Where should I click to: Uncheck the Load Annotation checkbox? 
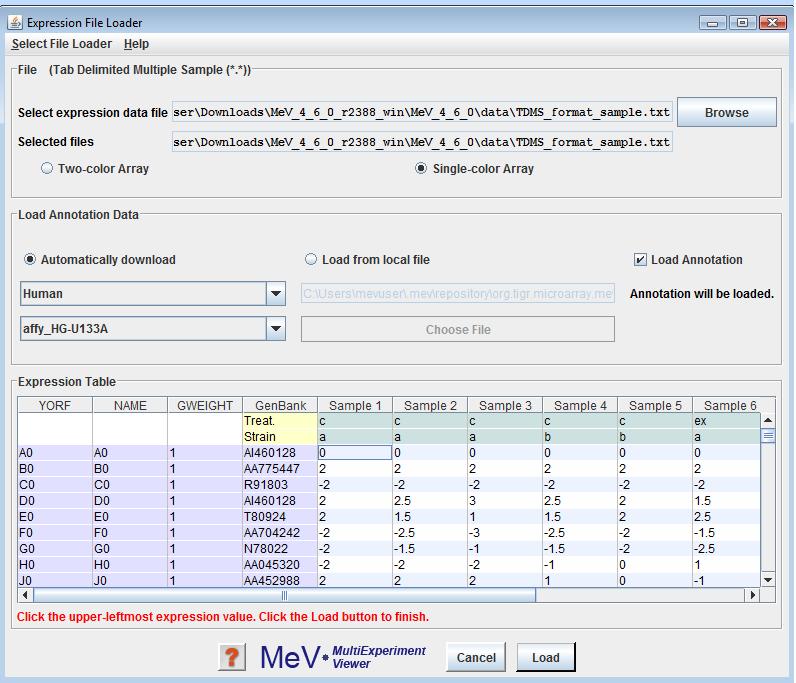click(640, 260)
